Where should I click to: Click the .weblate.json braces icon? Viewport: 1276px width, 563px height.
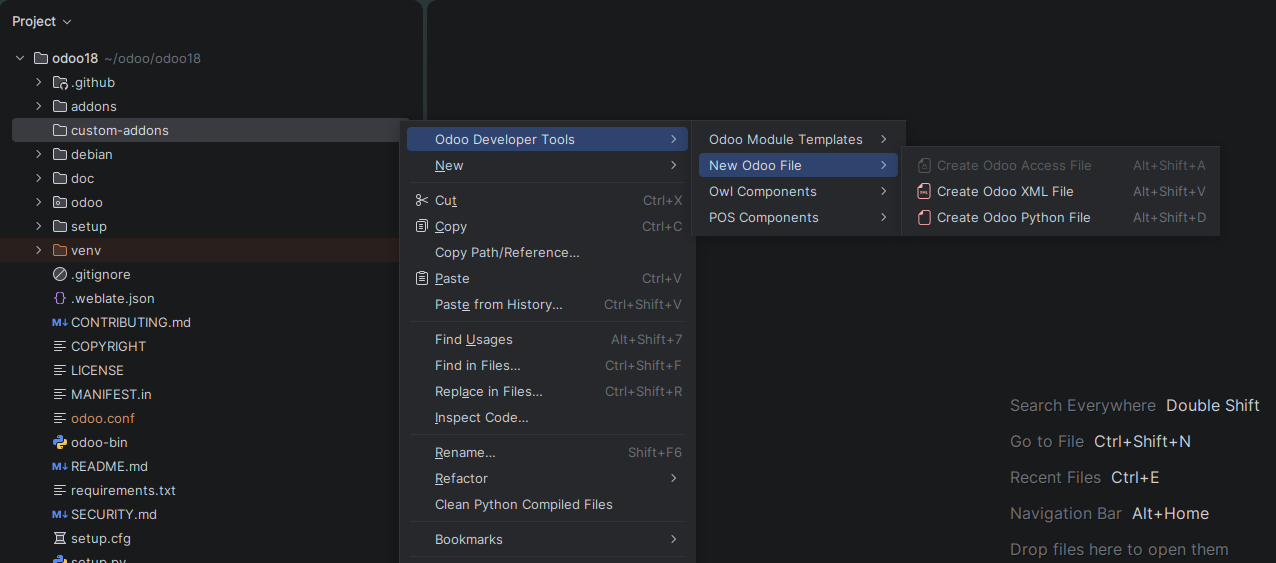(60, 298)
